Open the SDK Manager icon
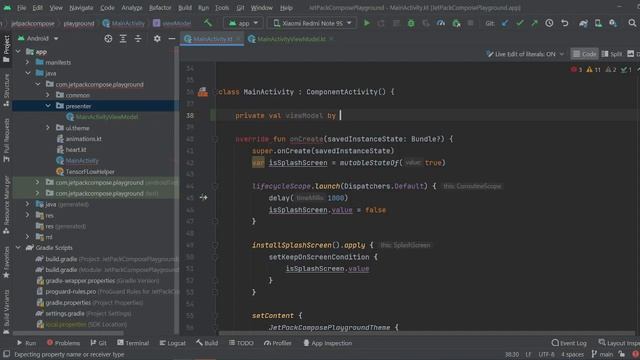Screen dimensions: 640x360 (613, 23)
